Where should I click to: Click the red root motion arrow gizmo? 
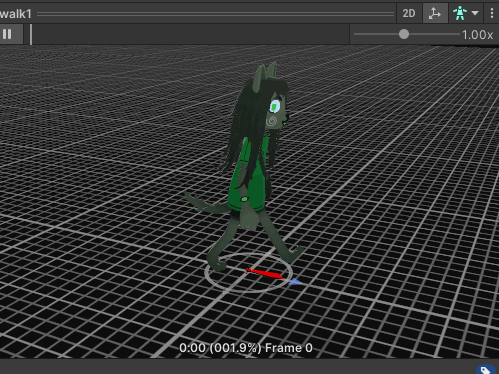click(265, 273)
